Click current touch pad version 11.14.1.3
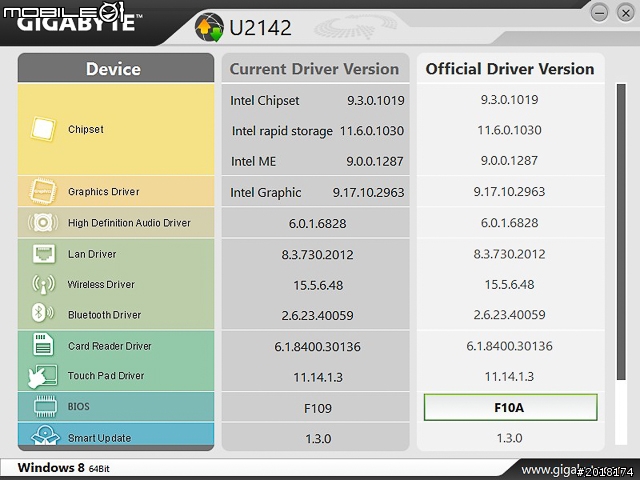Screen dimensions: 640x480 pyautogui.click(x=318, y=377)
